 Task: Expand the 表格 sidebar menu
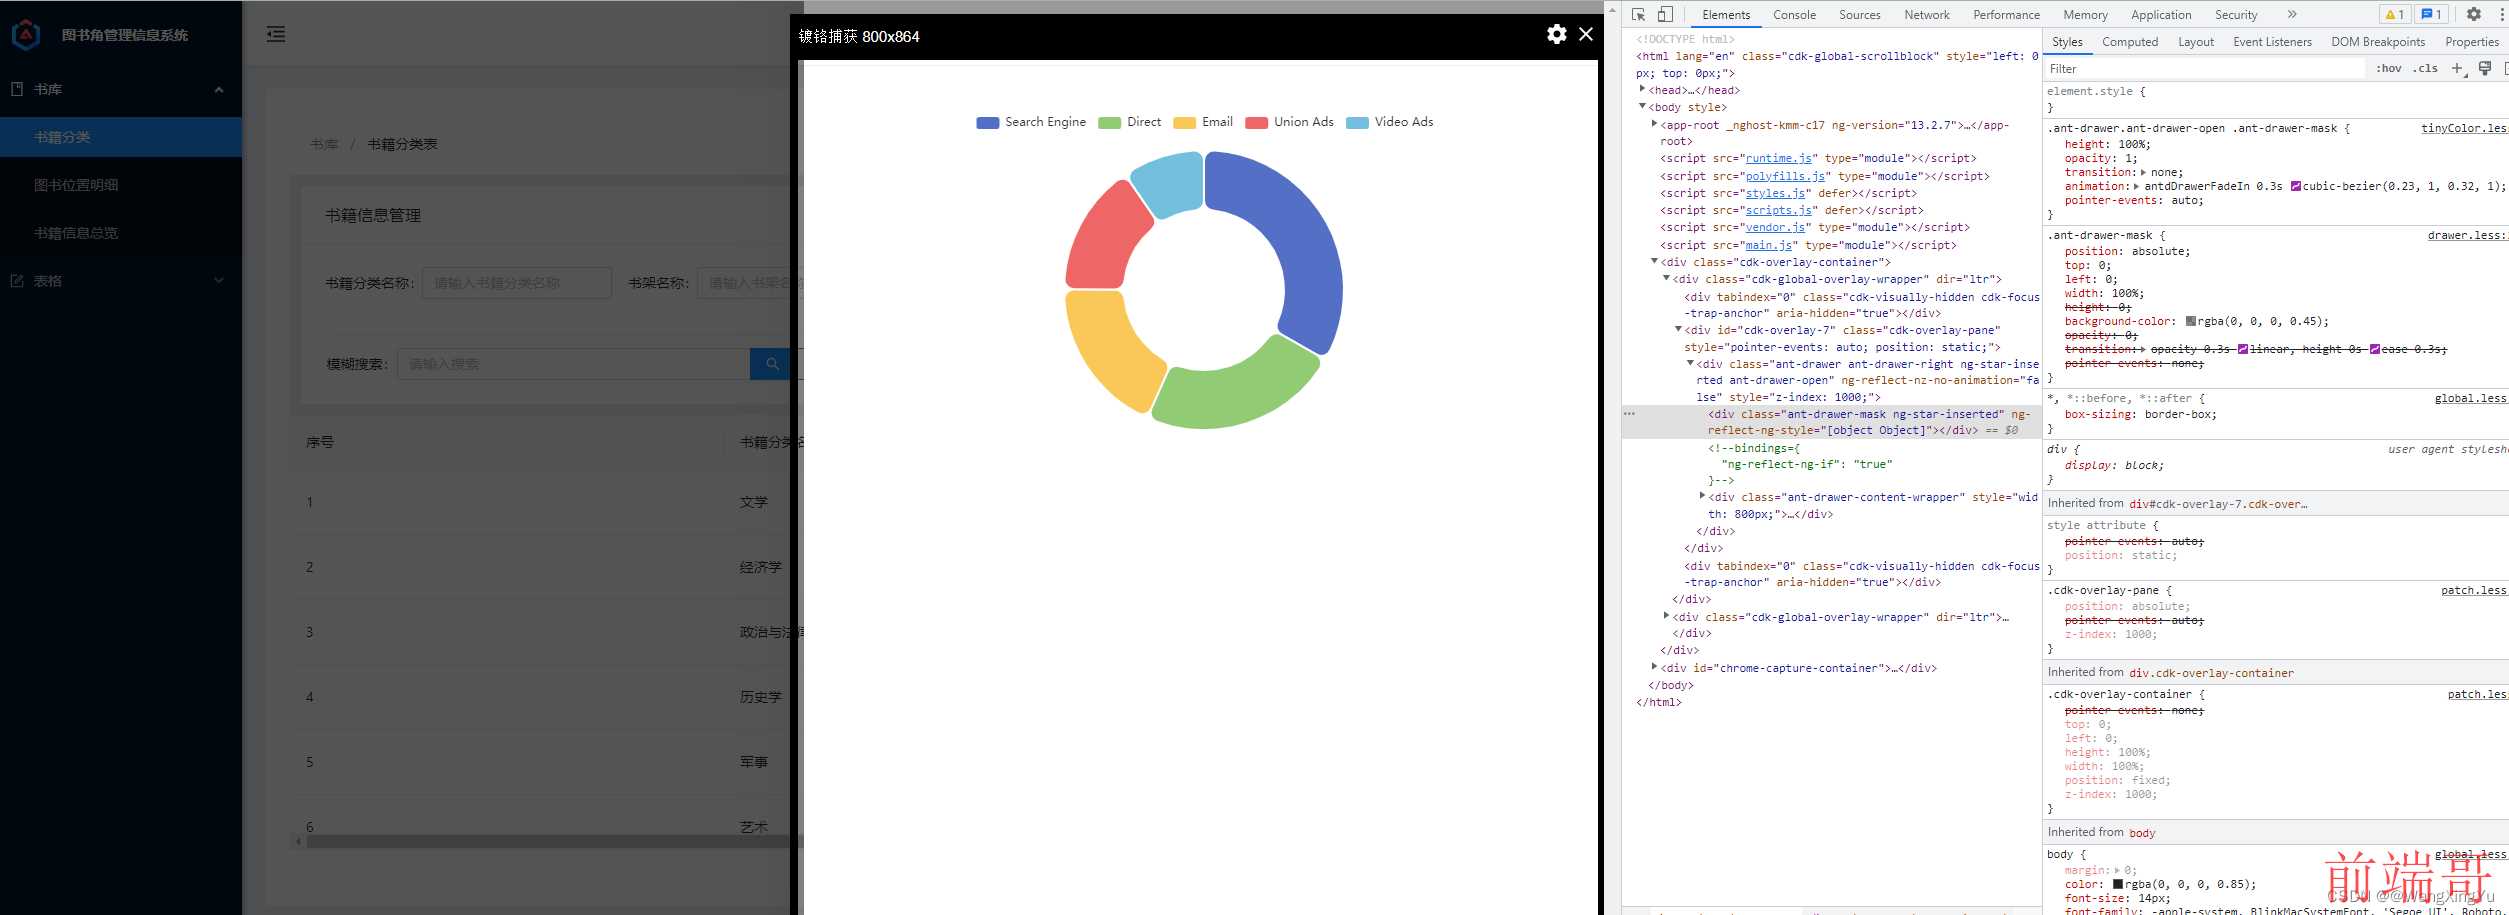(219, 281)
